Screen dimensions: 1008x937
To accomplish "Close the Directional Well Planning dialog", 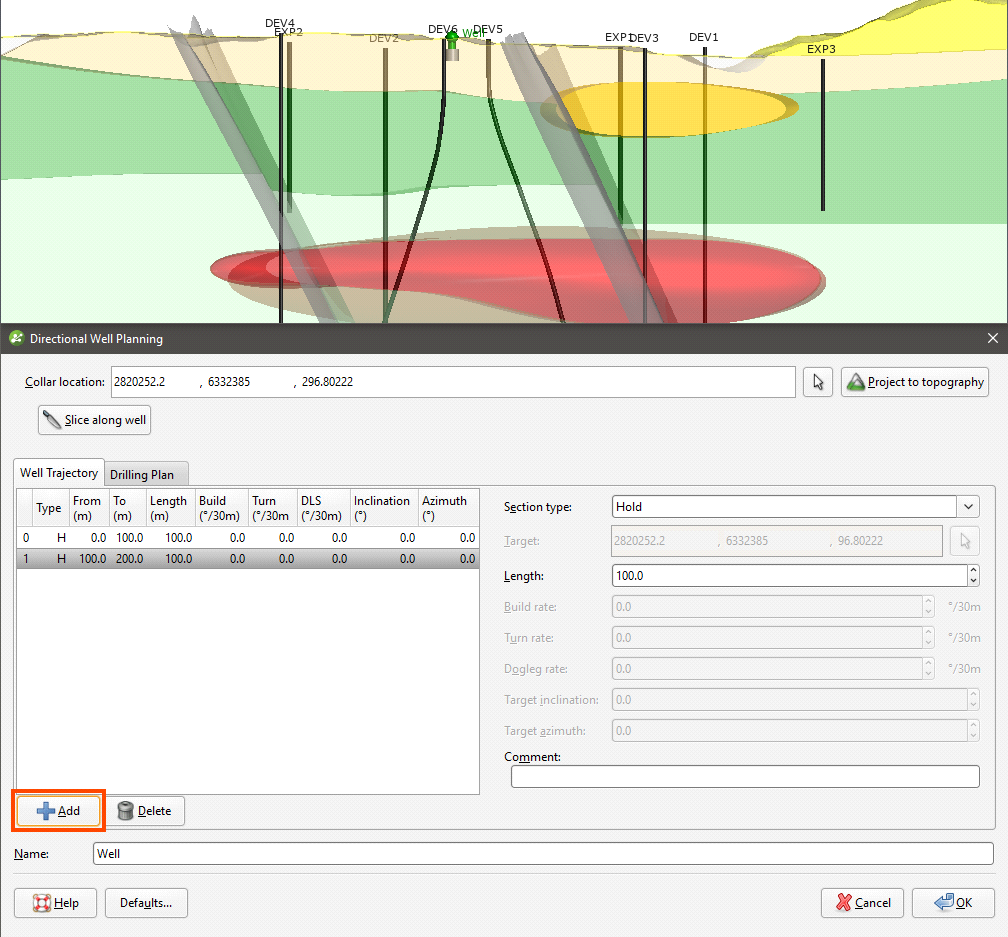I will pyautogui.click(x=992, y=339).
